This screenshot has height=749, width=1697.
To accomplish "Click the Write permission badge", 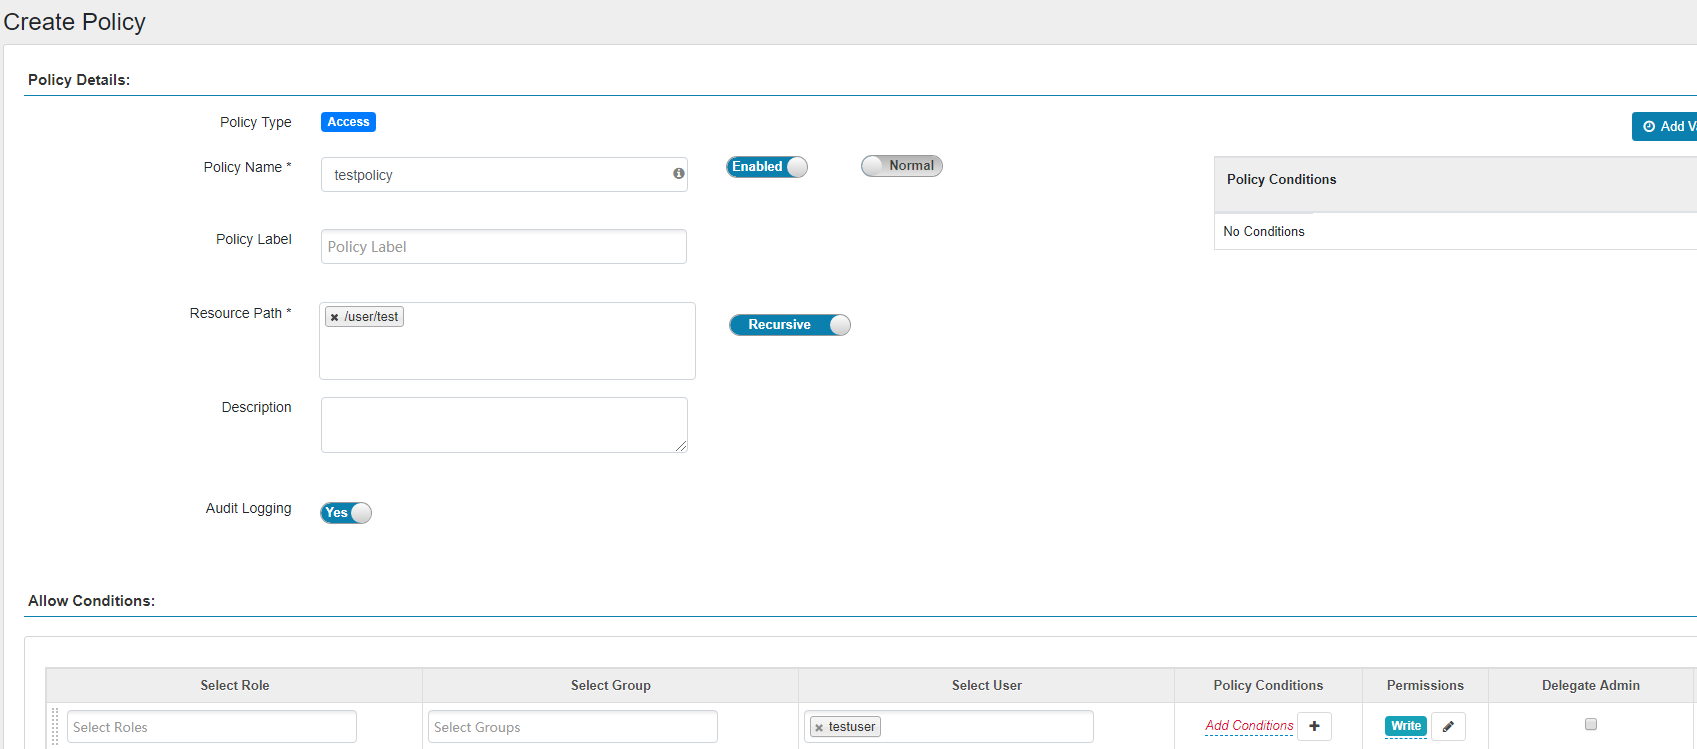I will (1405, 726).
